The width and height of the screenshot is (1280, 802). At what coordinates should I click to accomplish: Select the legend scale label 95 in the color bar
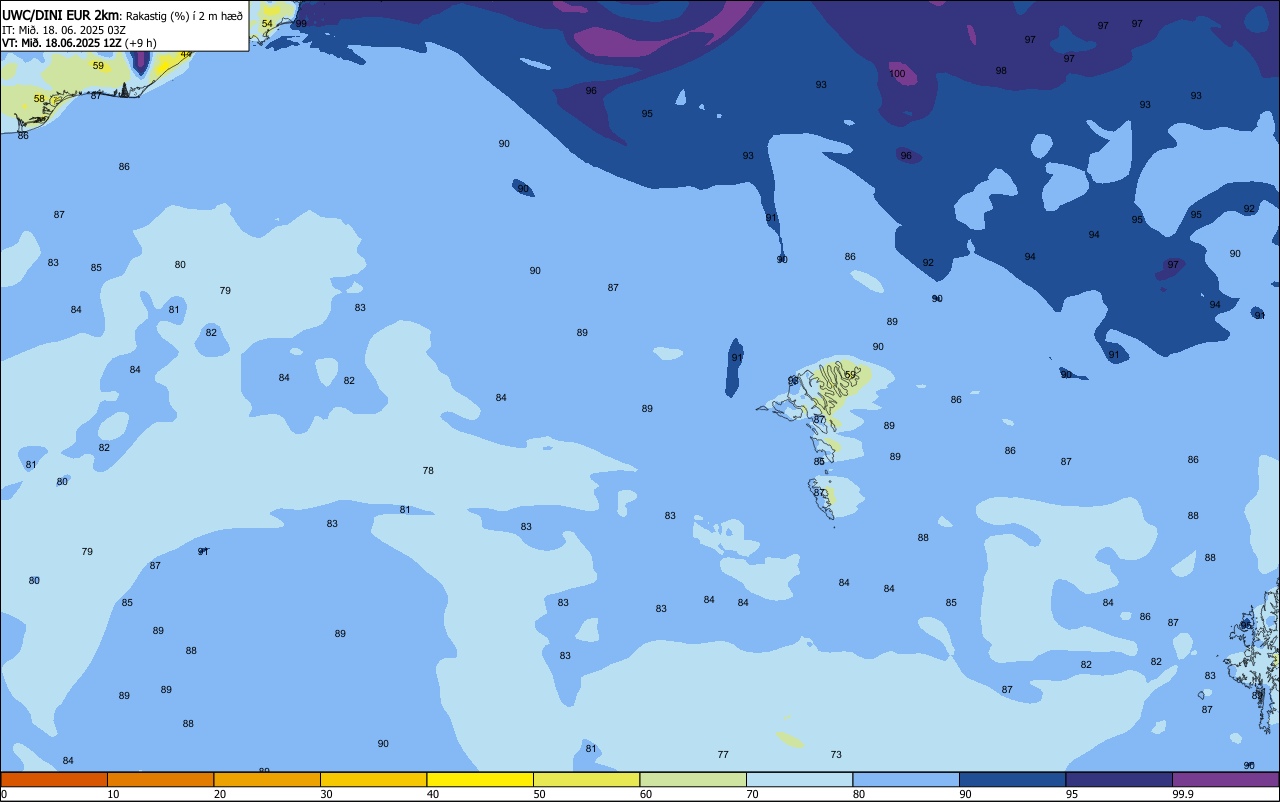click(1071, 794)
